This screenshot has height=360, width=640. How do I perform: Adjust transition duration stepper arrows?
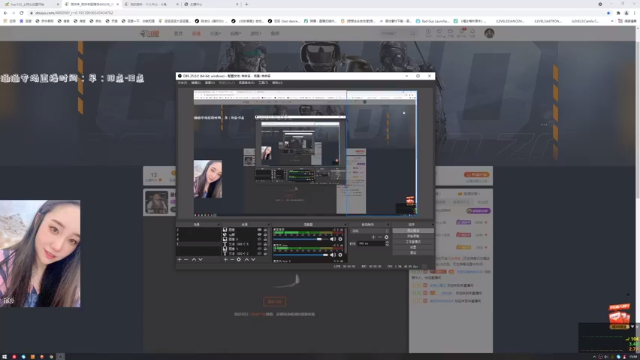387,244
